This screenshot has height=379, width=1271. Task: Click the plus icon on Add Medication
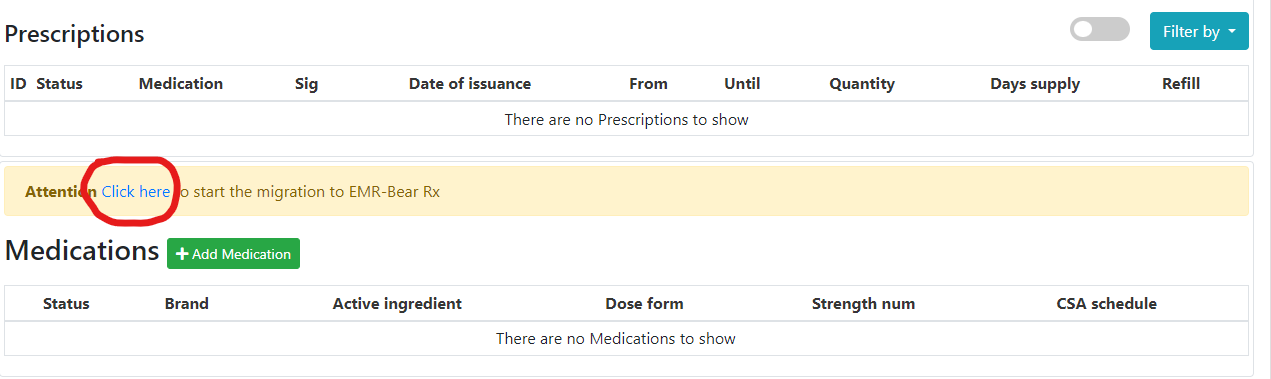(182, 254)
